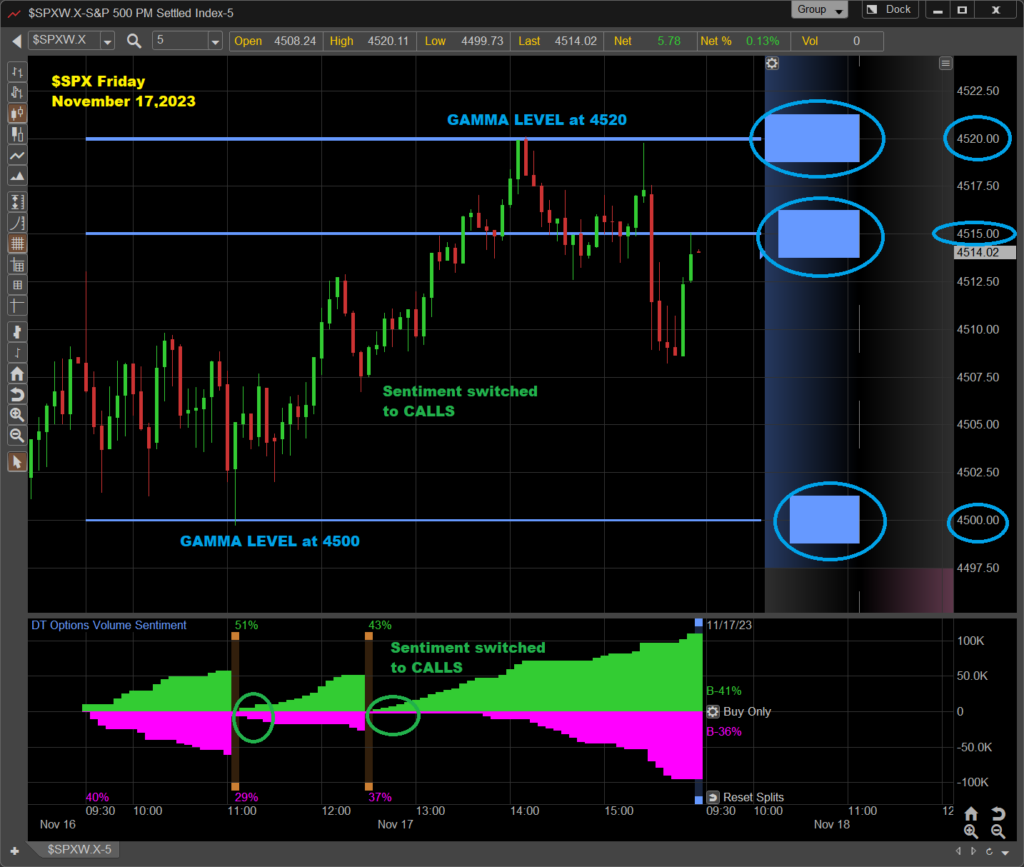Screen dimensions: 1024x867
Task: Select the pointer cursor tool
Action: tap(17, 462)
